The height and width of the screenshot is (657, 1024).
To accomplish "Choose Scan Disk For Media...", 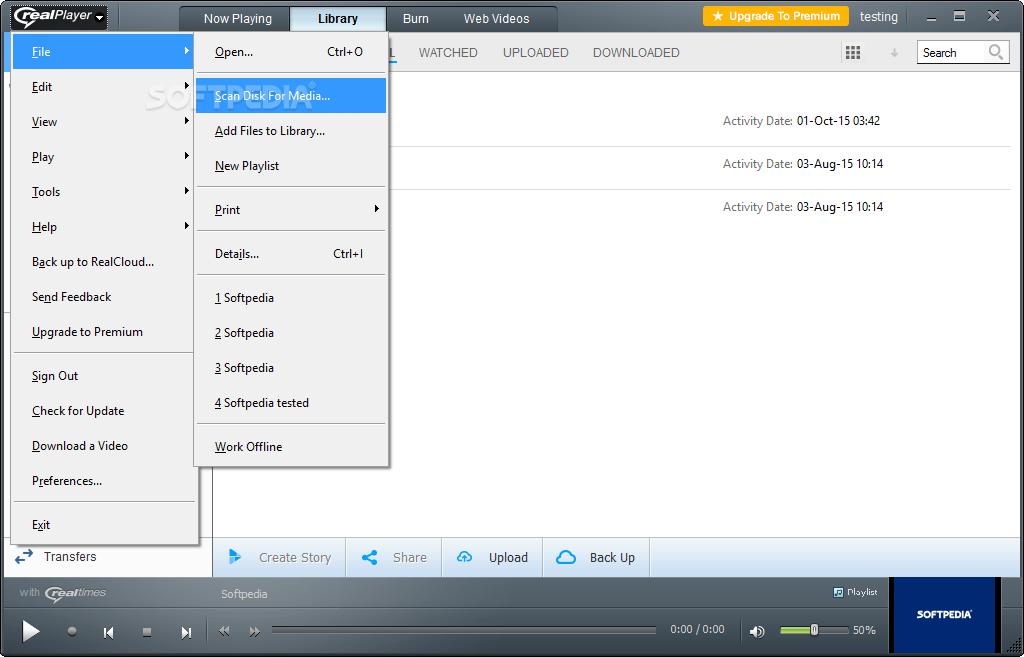I will pyautogui.click(x=291, y=96).
